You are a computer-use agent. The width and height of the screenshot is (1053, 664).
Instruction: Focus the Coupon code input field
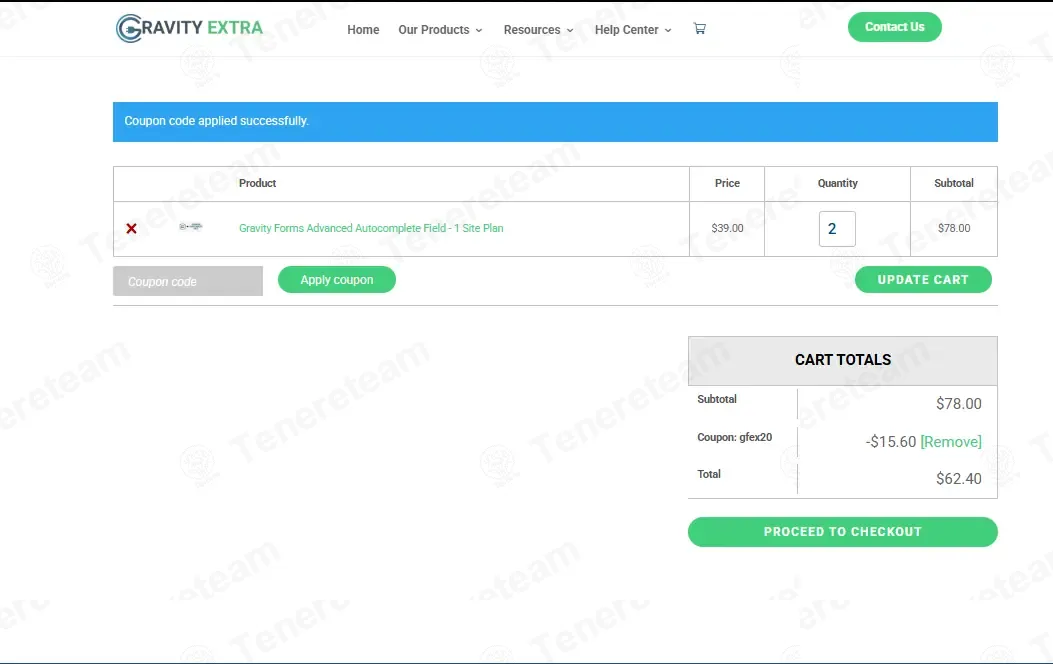coord(188,282)
